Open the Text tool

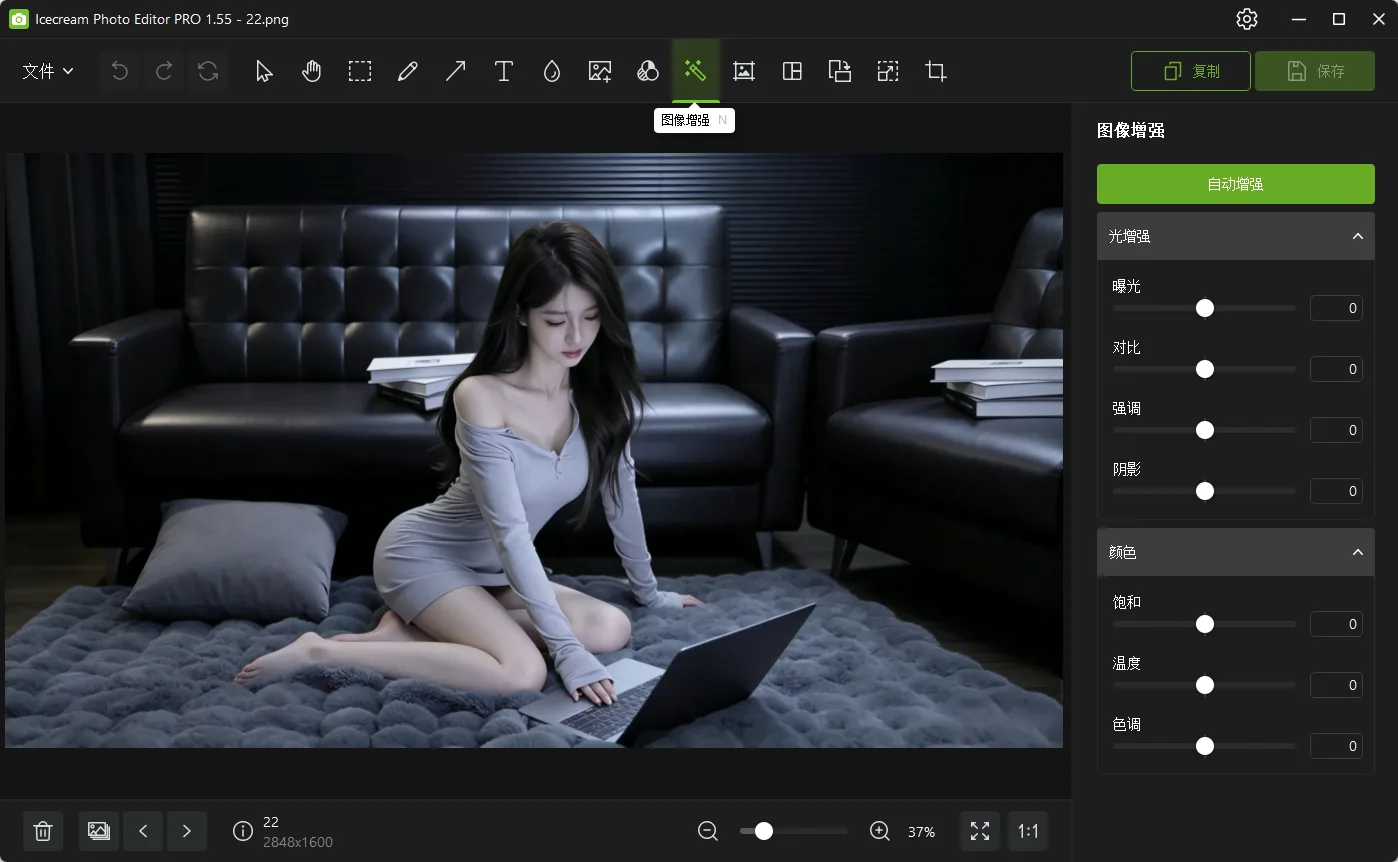point(504,71)
